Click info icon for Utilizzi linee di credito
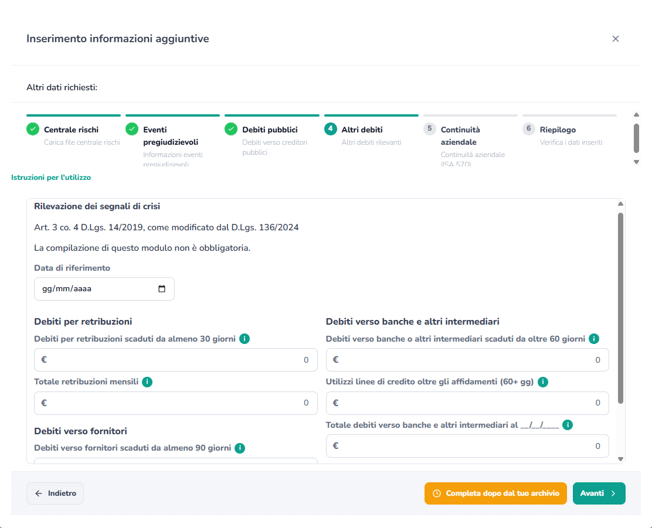The image size is (652, 528). (x=543, y=382)
